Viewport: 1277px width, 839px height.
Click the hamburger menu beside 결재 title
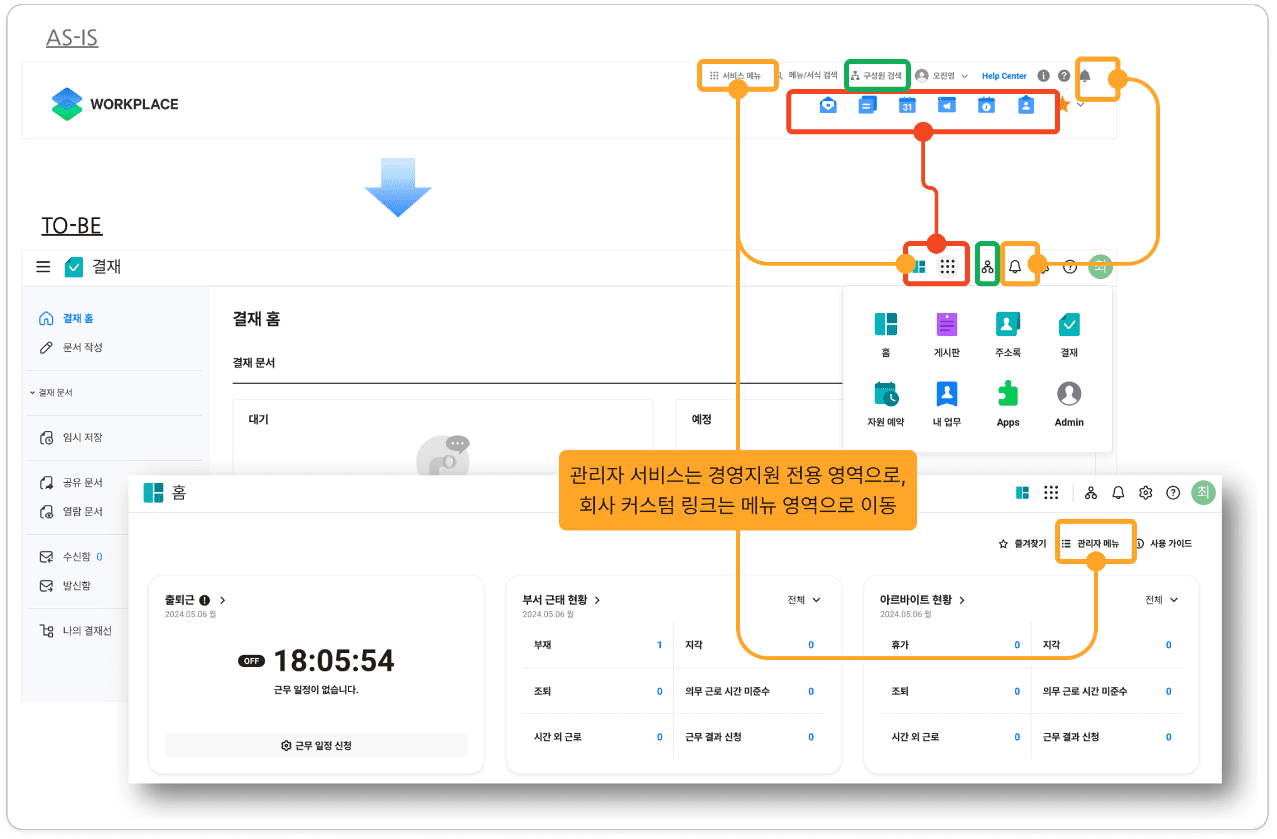(43, 267)
